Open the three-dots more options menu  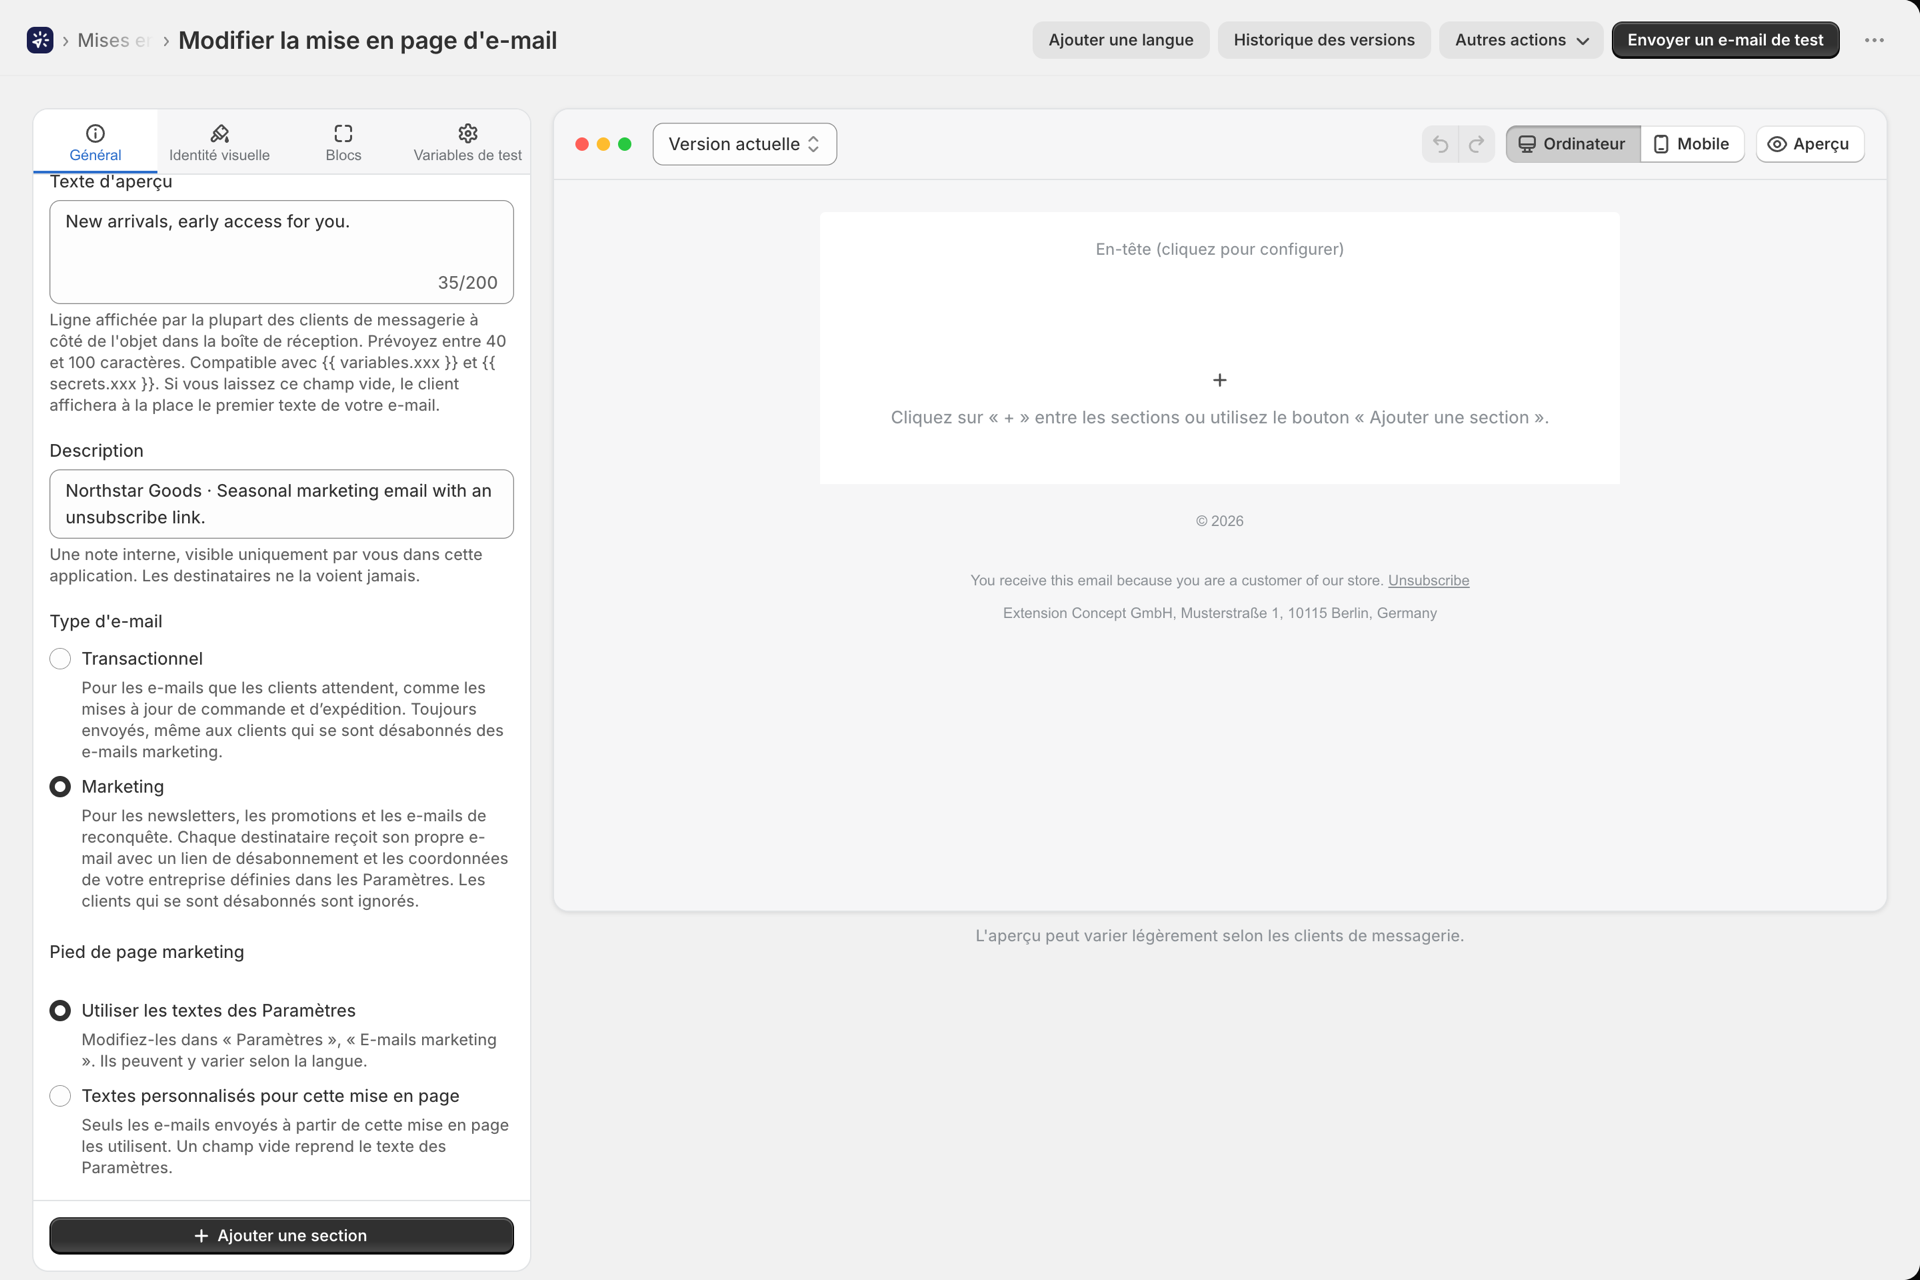(x=1874, y=40)
